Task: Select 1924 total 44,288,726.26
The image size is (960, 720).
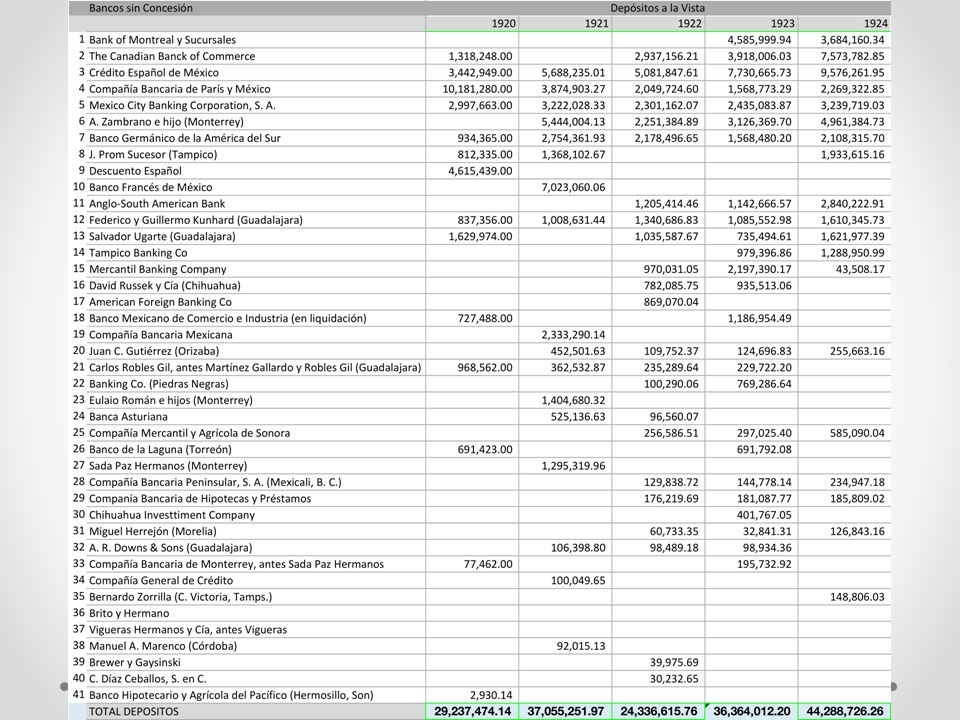Action: click(x=844, y=711)
